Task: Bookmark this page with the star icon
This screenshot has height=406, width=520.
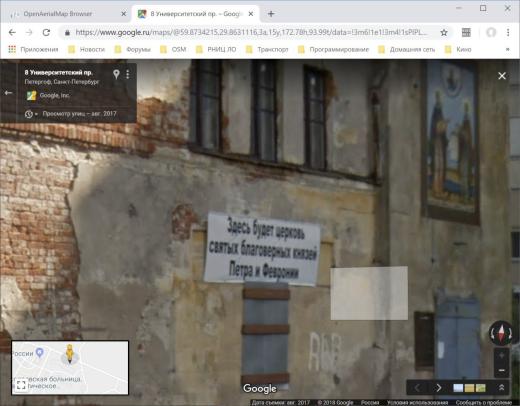Action: [444, 32]
